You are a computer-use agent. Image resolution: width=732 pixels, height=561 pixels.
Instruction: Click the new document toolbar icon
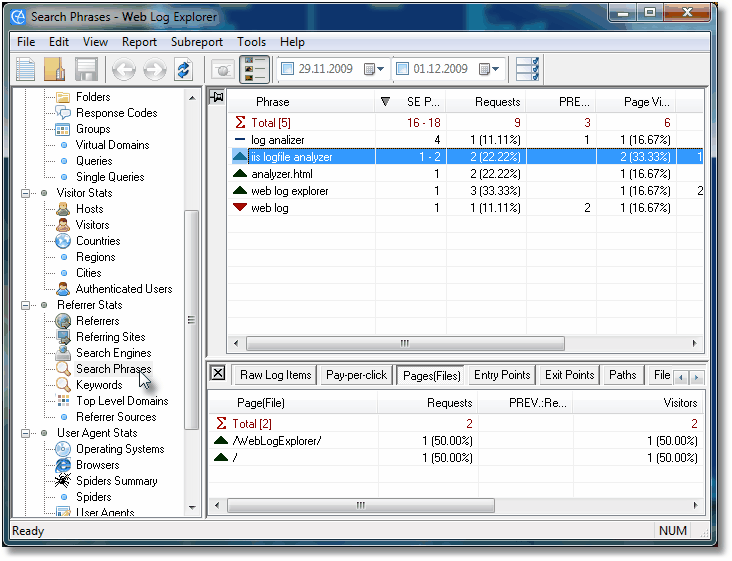(x=25, y=69)
